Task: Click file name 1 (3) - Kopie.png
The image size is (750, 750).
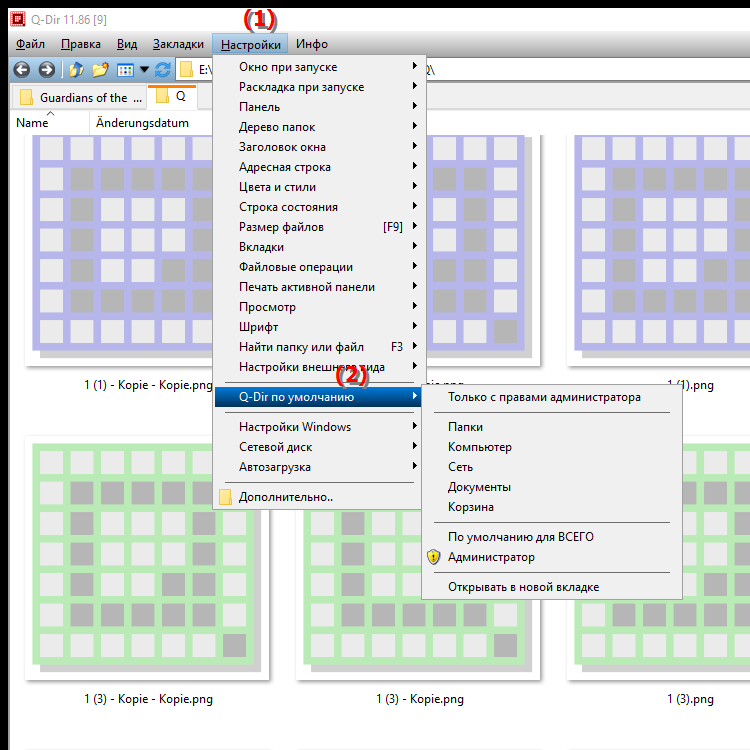Action: [420, 699]
